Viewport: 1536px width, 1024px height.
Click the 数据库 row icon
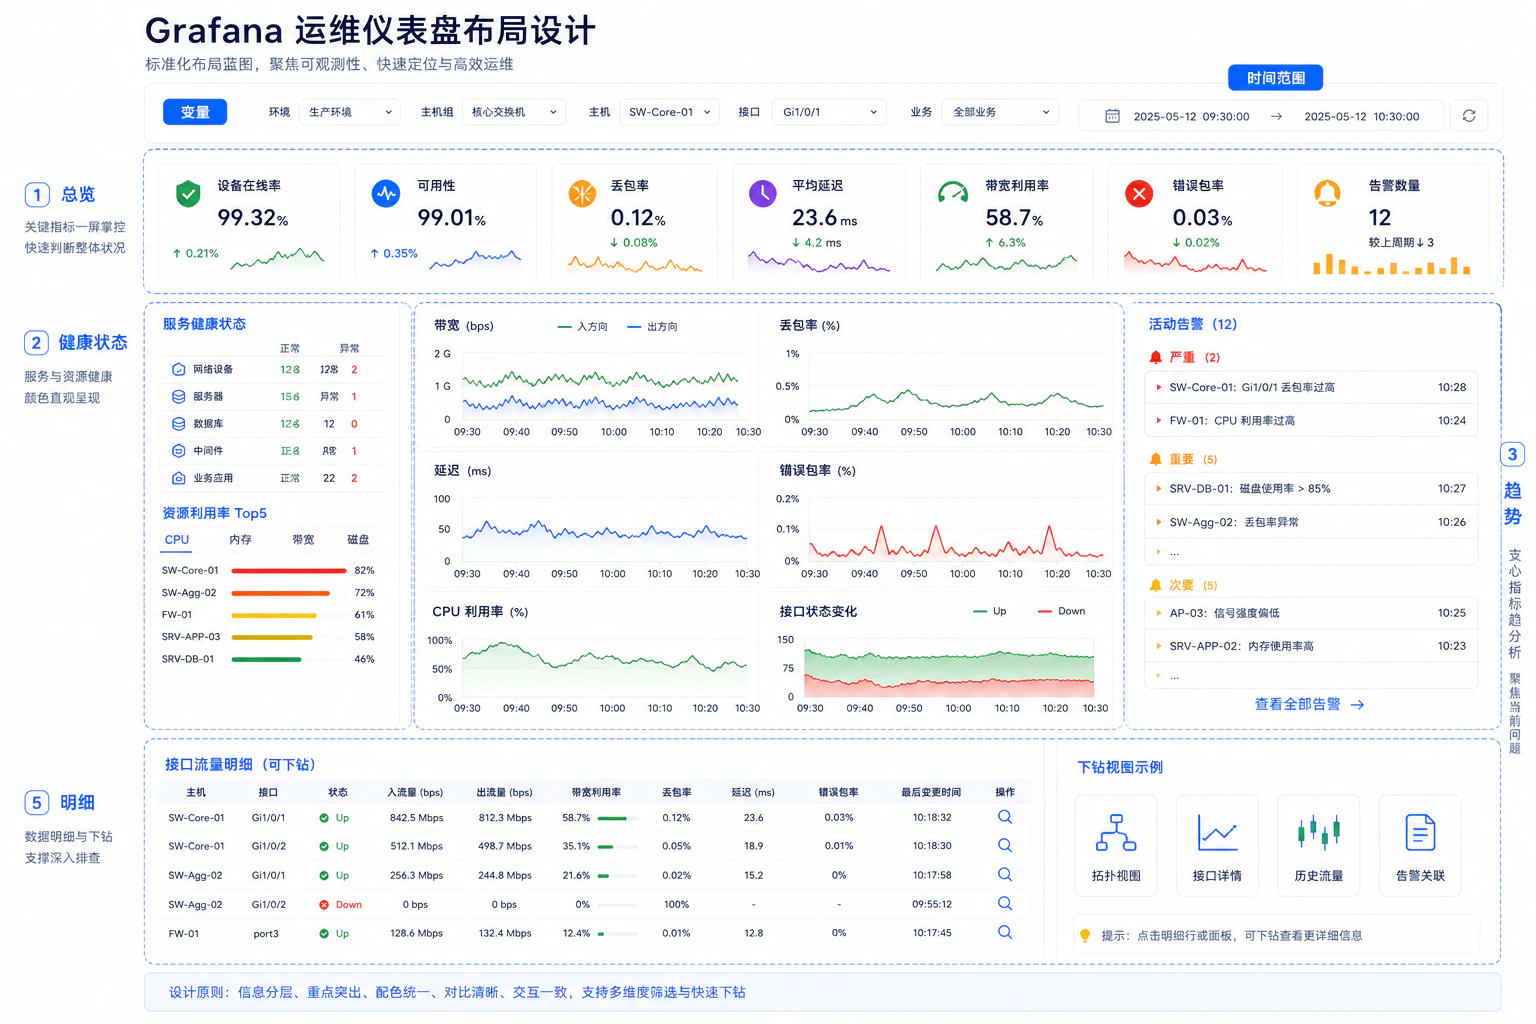(x=178, y=423)
